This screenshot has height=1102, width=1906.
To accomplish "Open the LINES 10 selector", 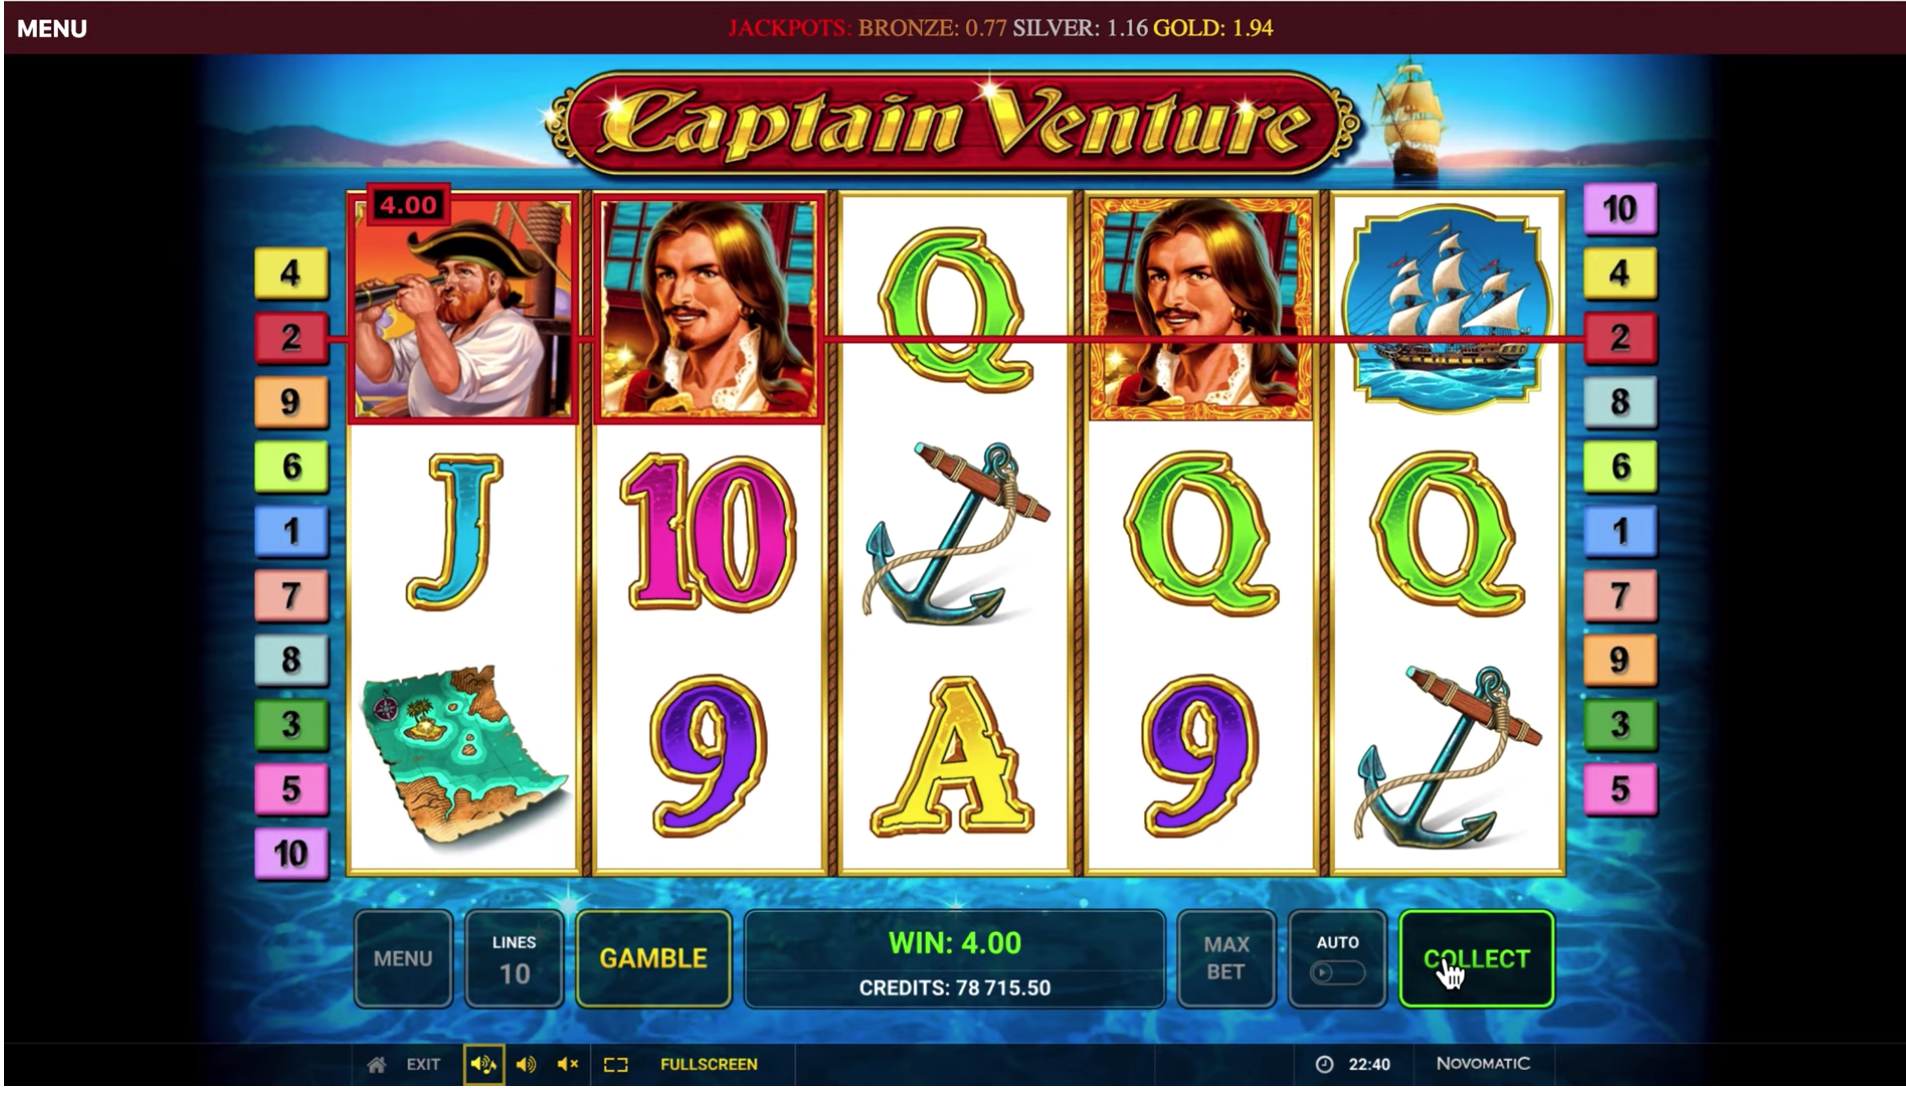I will click(x=514, y=958).
